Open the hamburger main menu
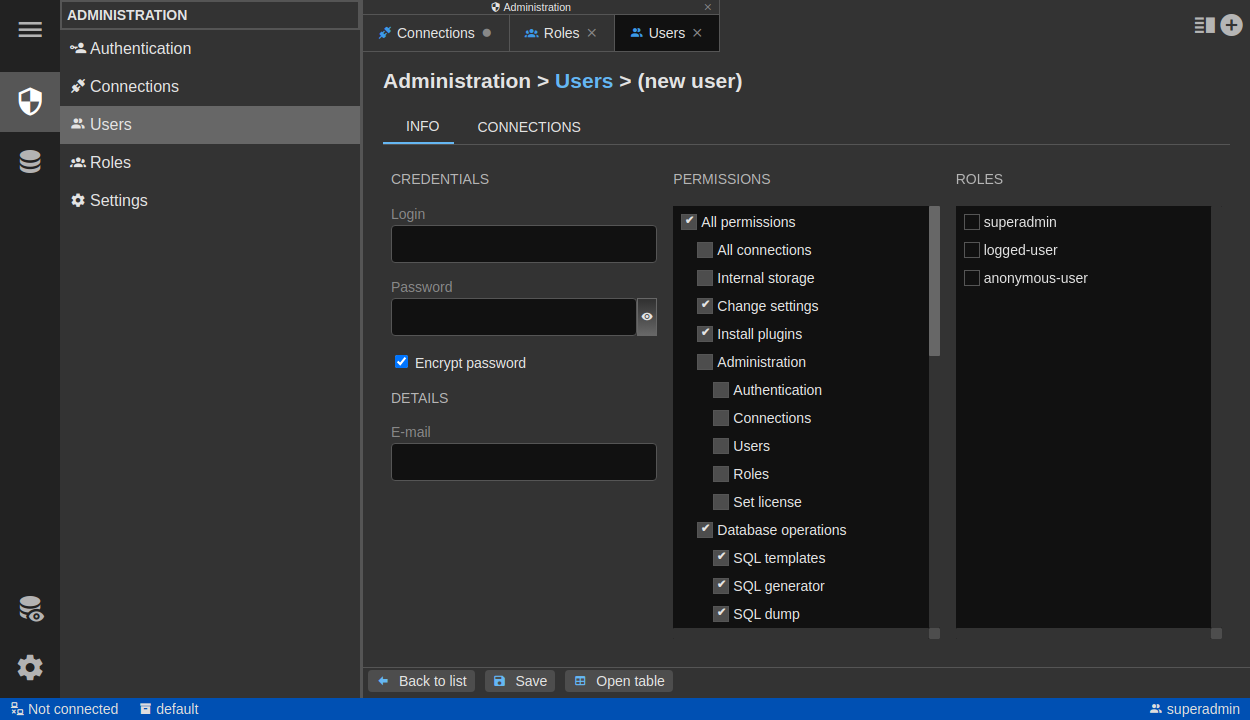The height and width of the screenshot is (720, 1250). (x=30, y=29)
